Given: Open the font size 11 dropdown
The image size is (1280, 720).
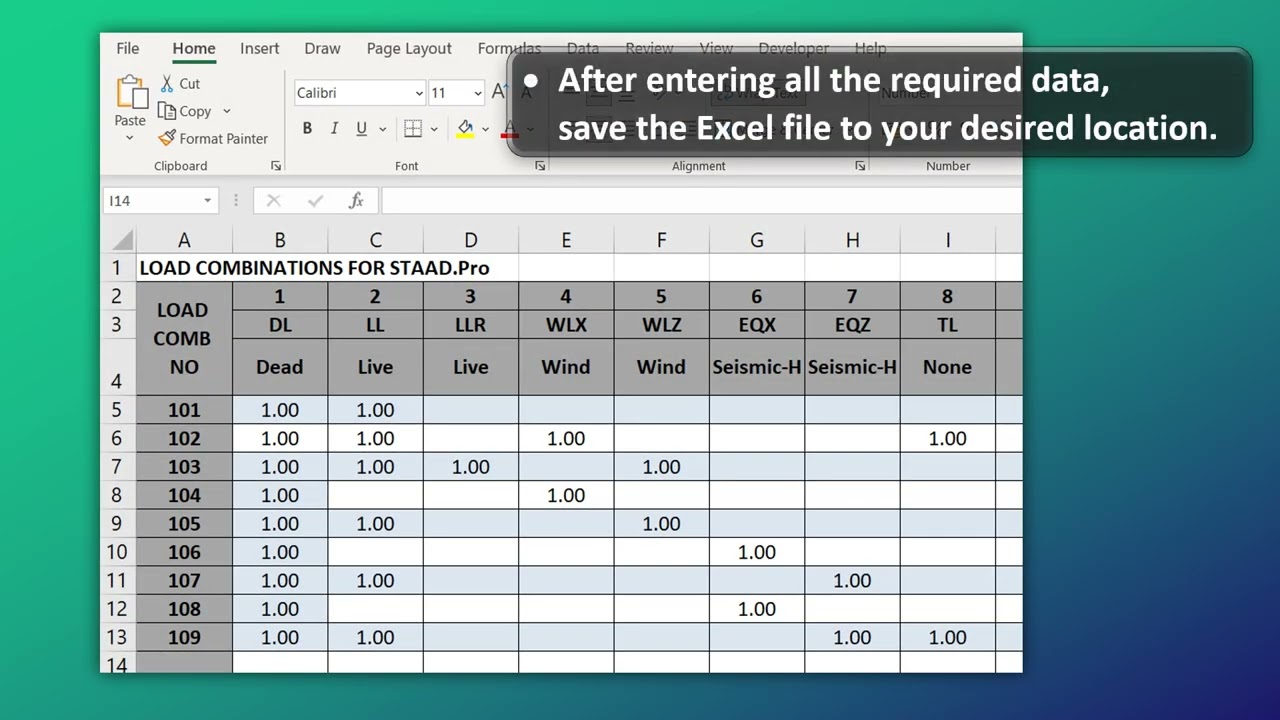Looking at the screenshot, I should click(x=477, y=93).
